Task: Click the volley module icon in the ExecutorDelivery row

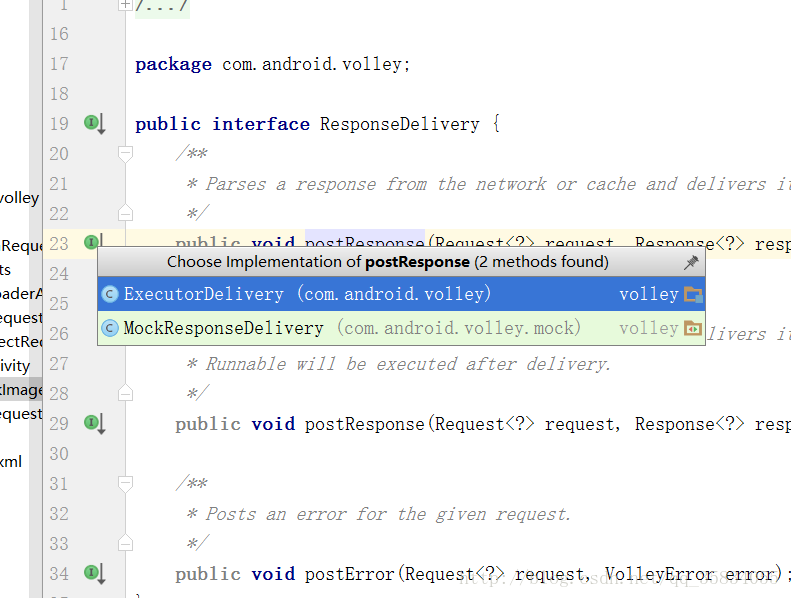Action: (x=693, y=295)
